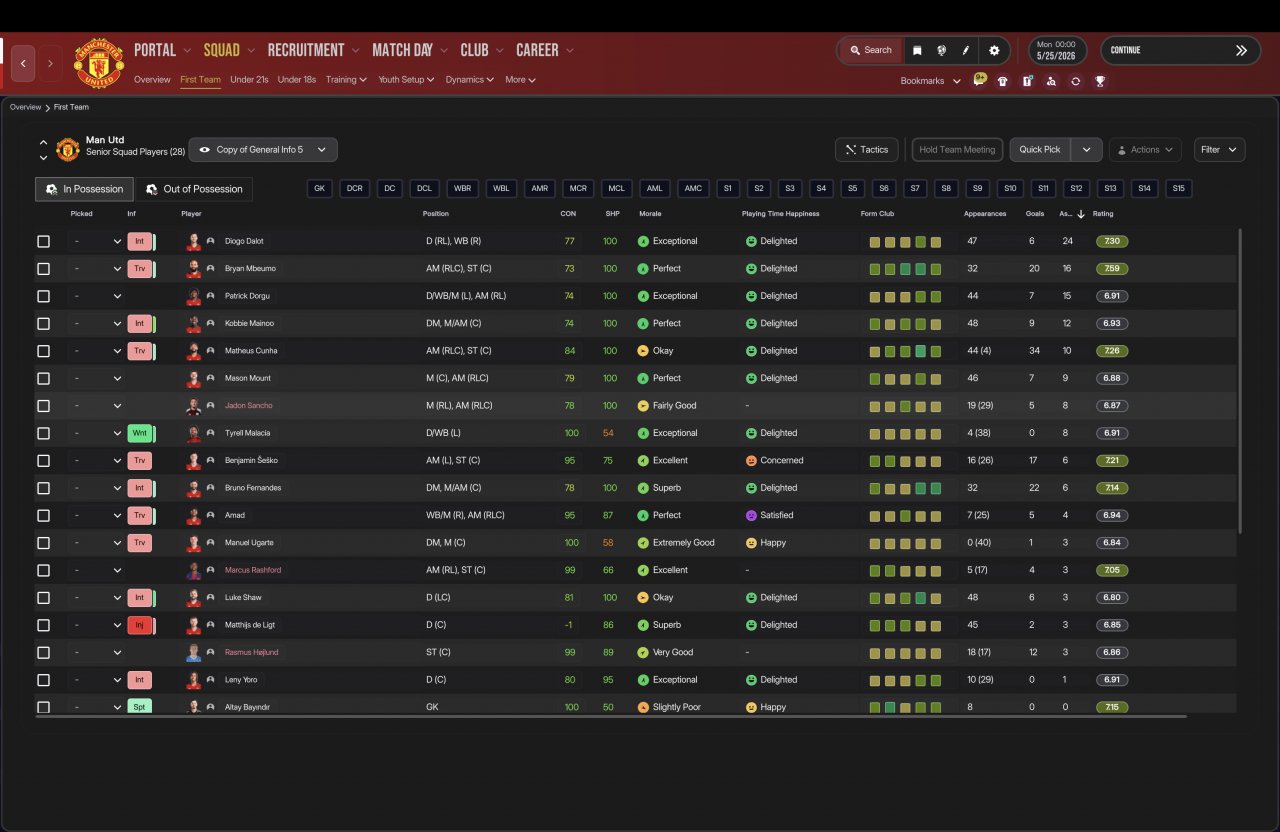Click the trophy icon in bookmarks bar
This screenshot has height=832, width=1280.
(1100, 81)
